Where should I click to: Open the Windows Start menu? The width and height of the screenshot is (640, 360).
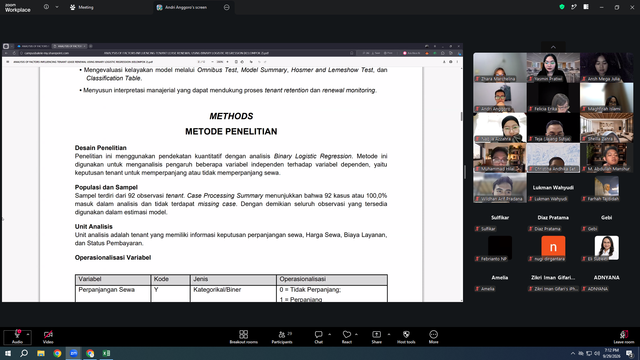pyautogui.click(x=8, y=353)
